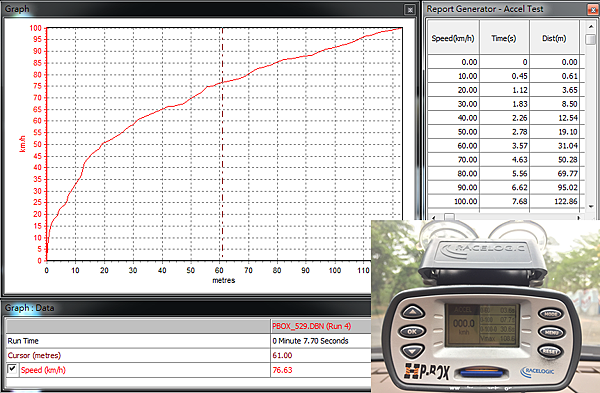The width and height of the screenshot is (600, 393).
Task: Click the OK button on the P-Box photo
Action: pyautogui.click(x=412, y=331)
